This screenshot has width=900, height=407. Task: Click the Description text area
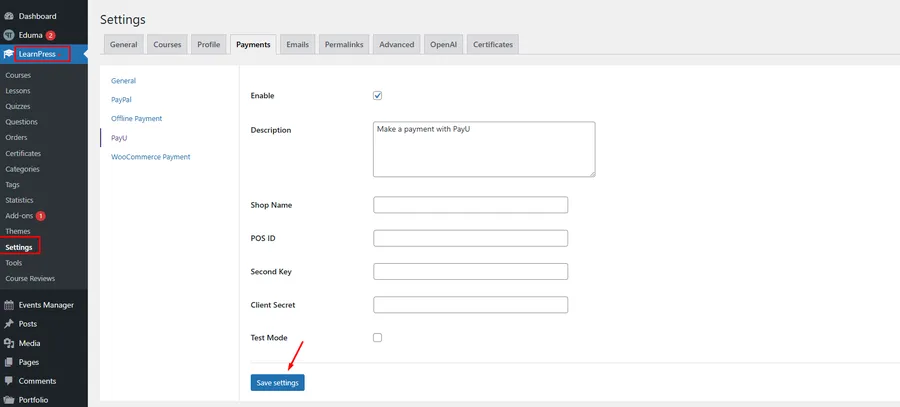click(x=484, y=150)
